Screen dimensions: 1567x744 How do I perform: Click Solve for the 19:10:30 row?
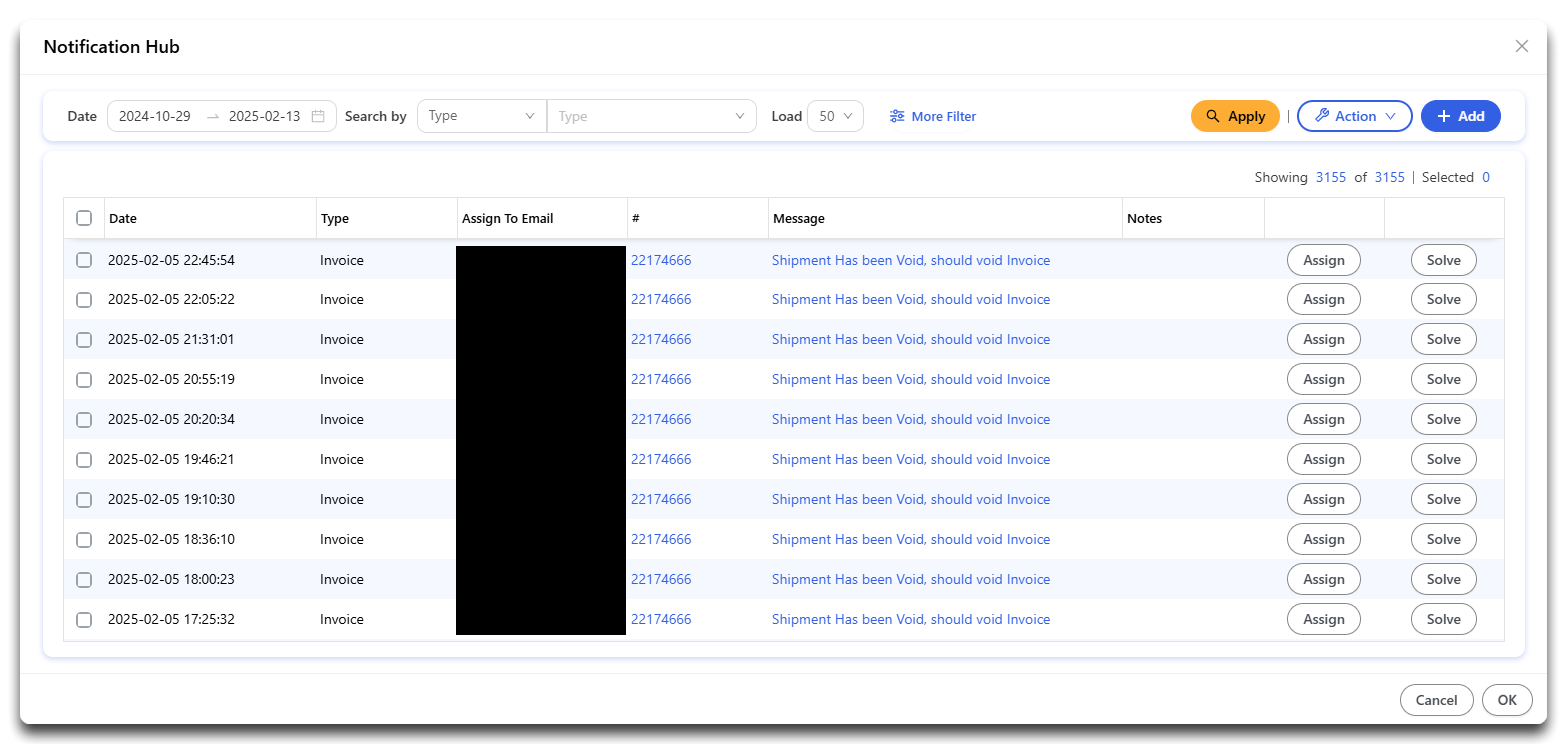1444,499
